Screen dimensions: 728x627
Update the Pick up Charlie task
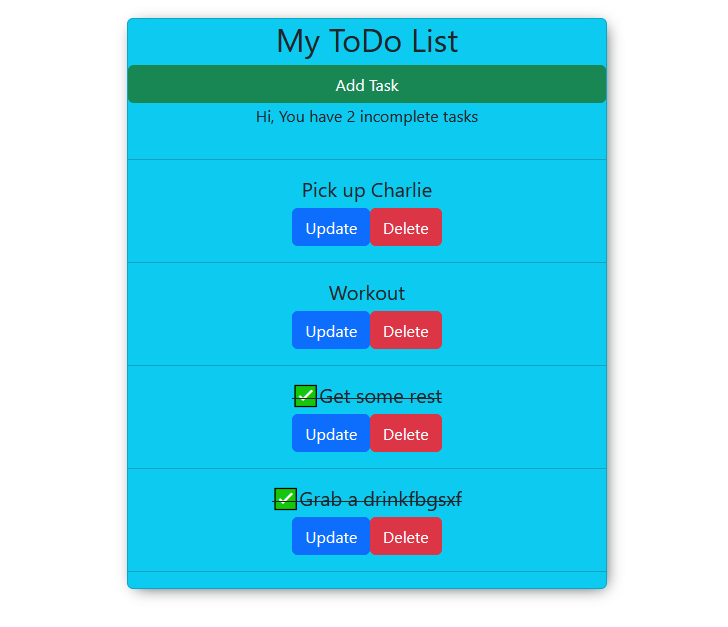pos(331,228)
